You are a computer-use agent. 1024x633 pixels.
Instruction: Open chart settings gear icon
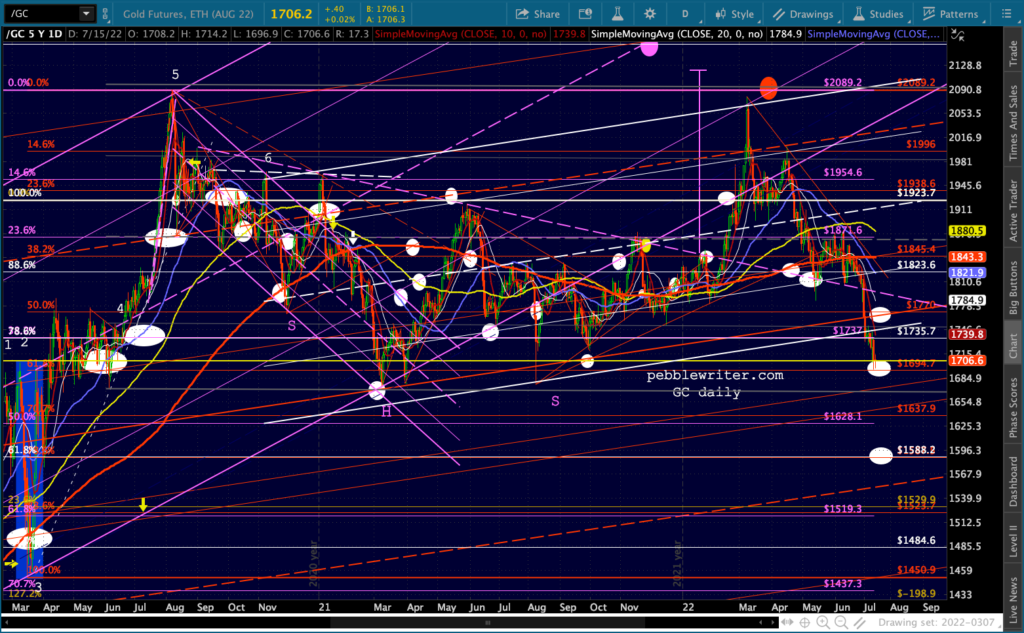(x=649, y=14)
